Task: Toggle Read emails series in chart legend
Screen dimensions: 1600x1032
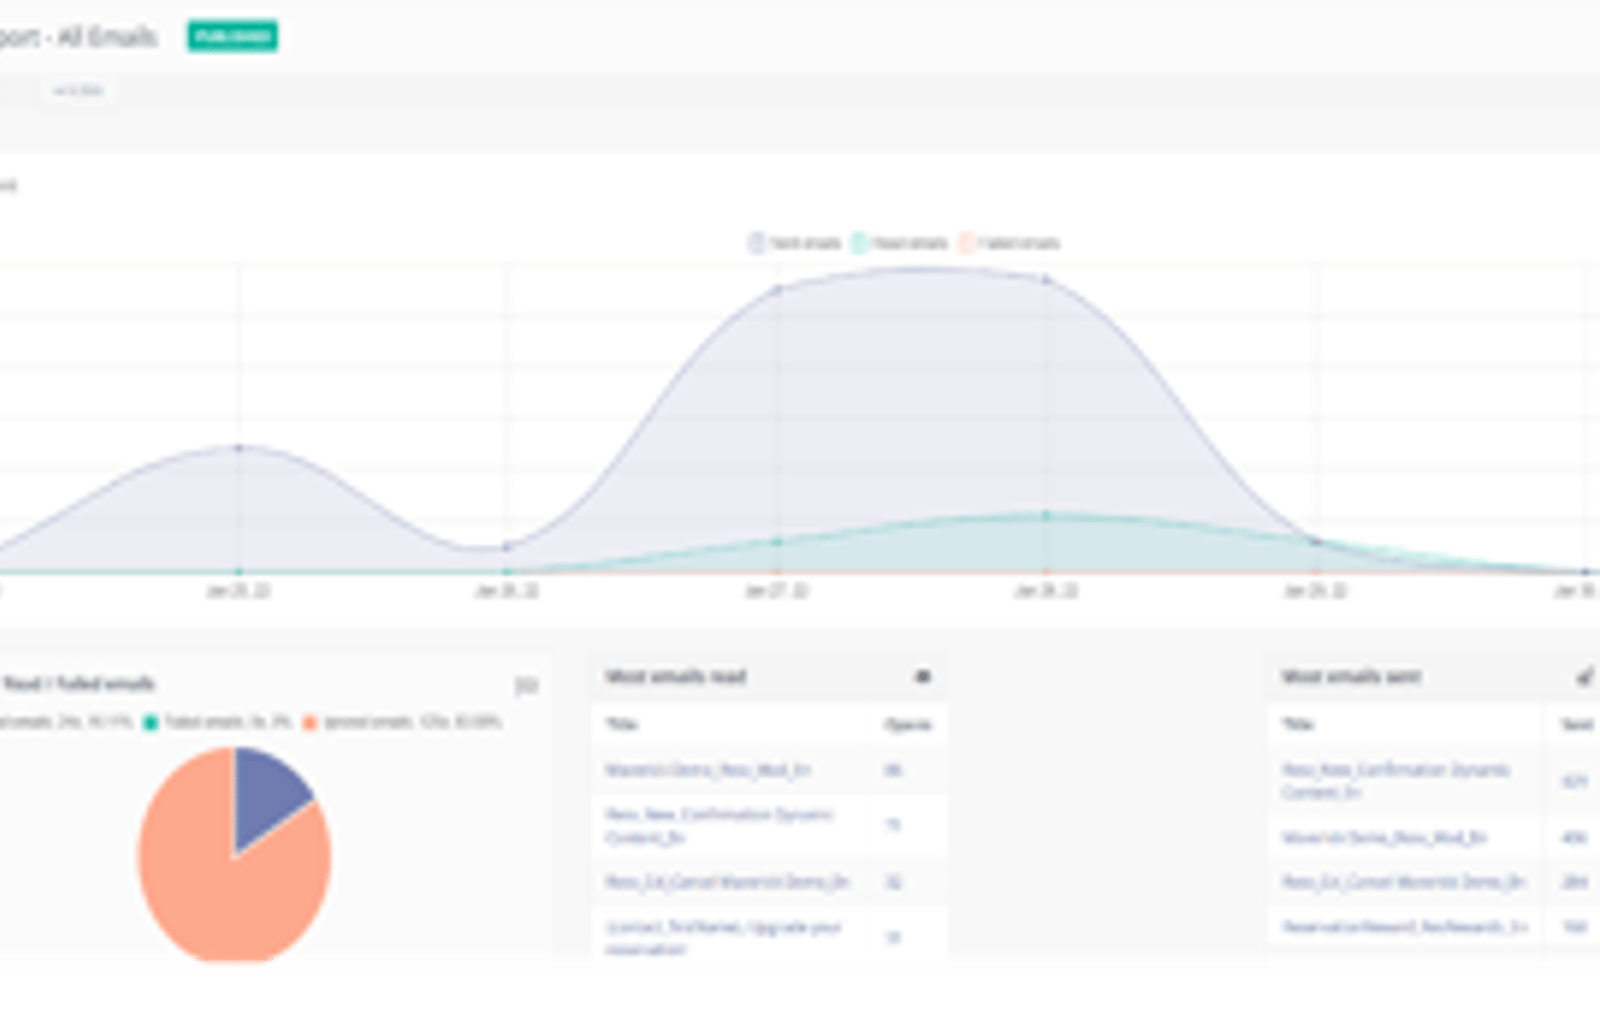Action: (x=900, y=243)
